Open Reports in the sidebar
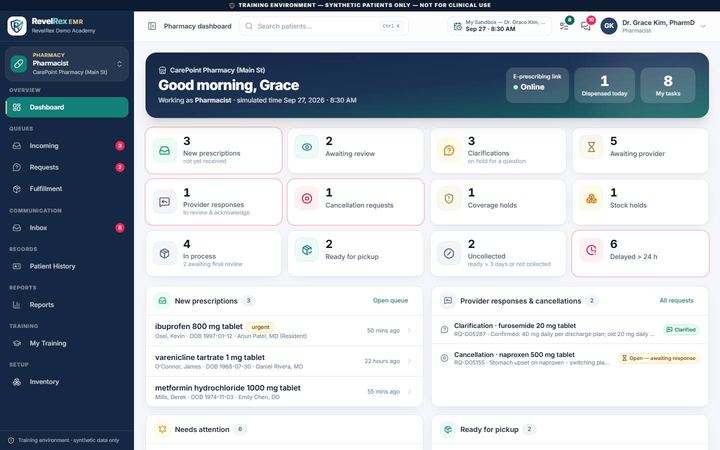 67,305
